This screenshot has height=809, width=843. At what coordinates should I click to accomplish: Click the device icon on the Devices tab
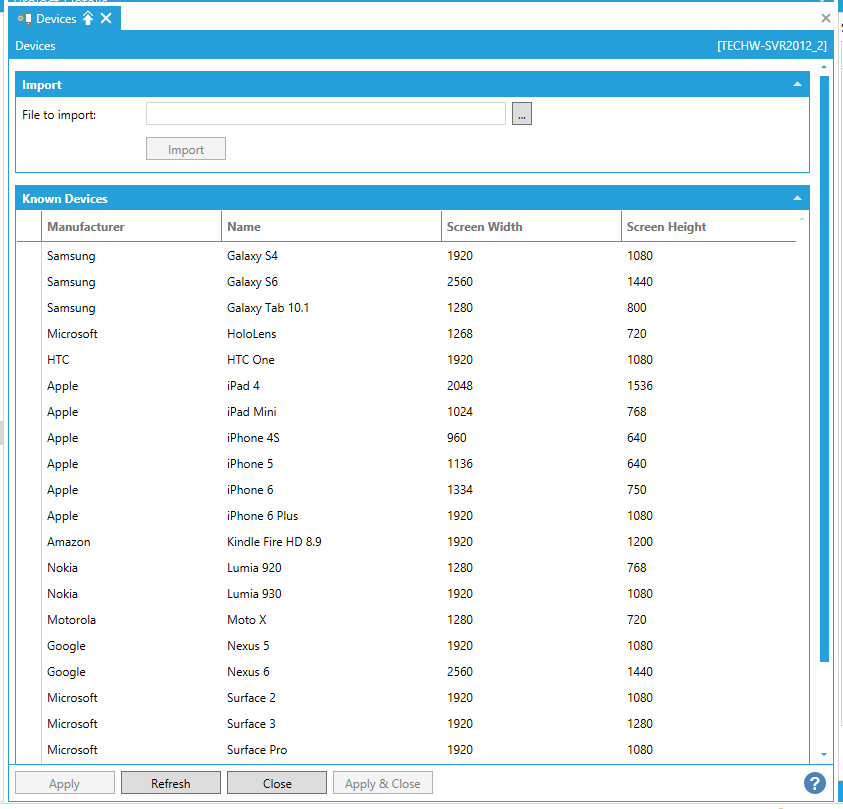point(24,19)
